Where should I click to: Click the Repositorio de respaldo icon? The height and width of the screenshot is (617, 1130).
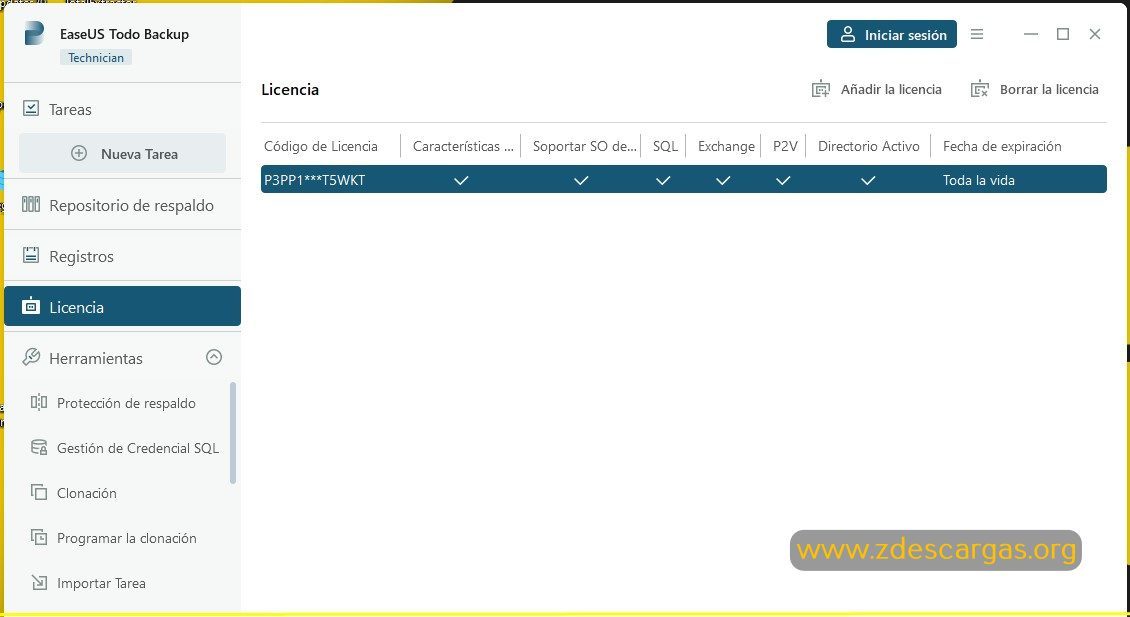31,205
